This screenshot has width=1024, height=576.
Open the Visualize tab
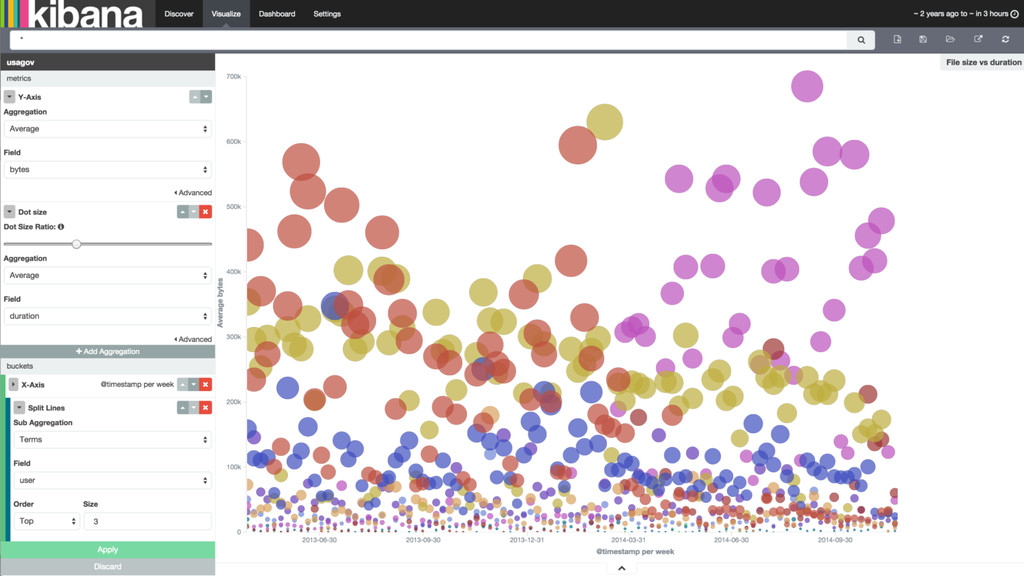click(226, 14)
